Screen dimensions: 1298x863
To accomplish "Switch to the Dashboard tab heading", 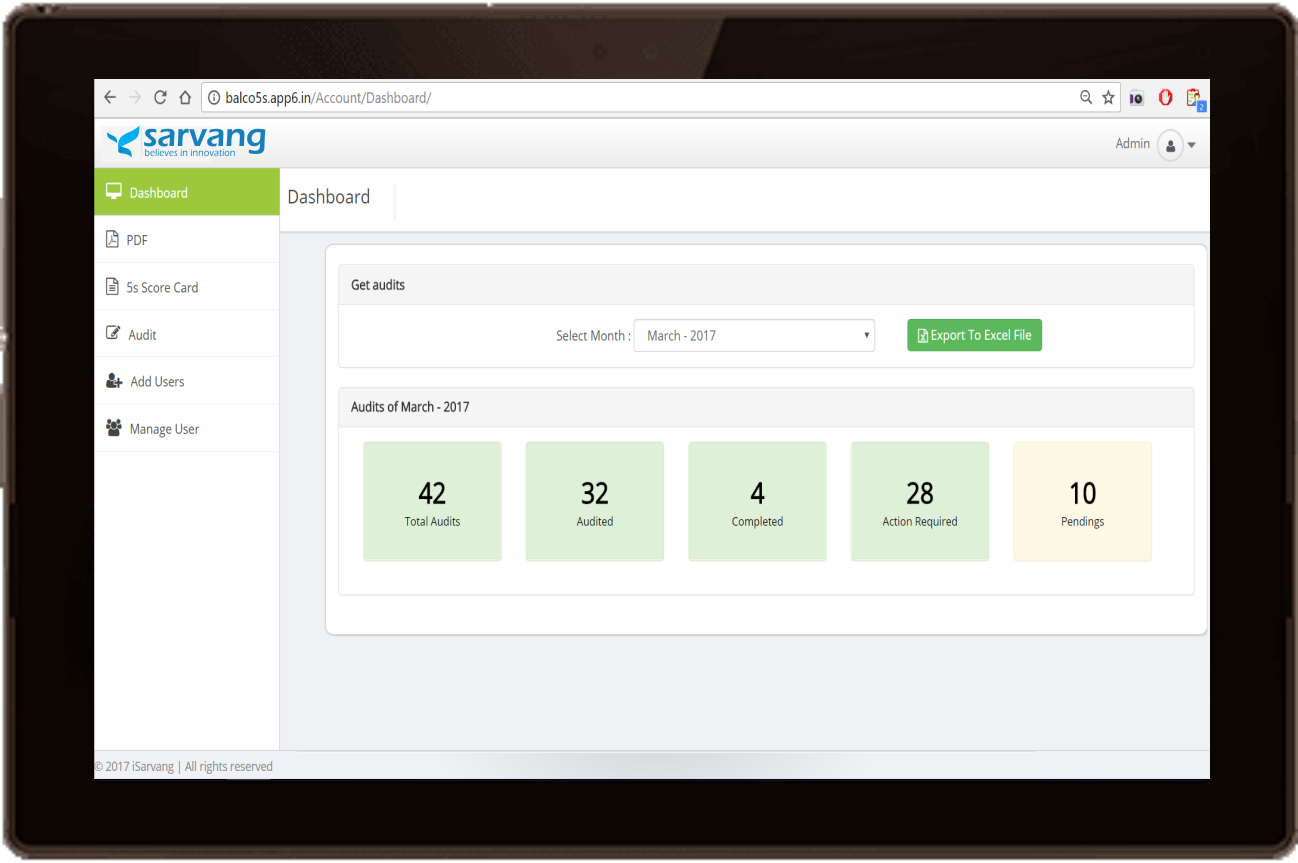I will (x=329, y=196).
